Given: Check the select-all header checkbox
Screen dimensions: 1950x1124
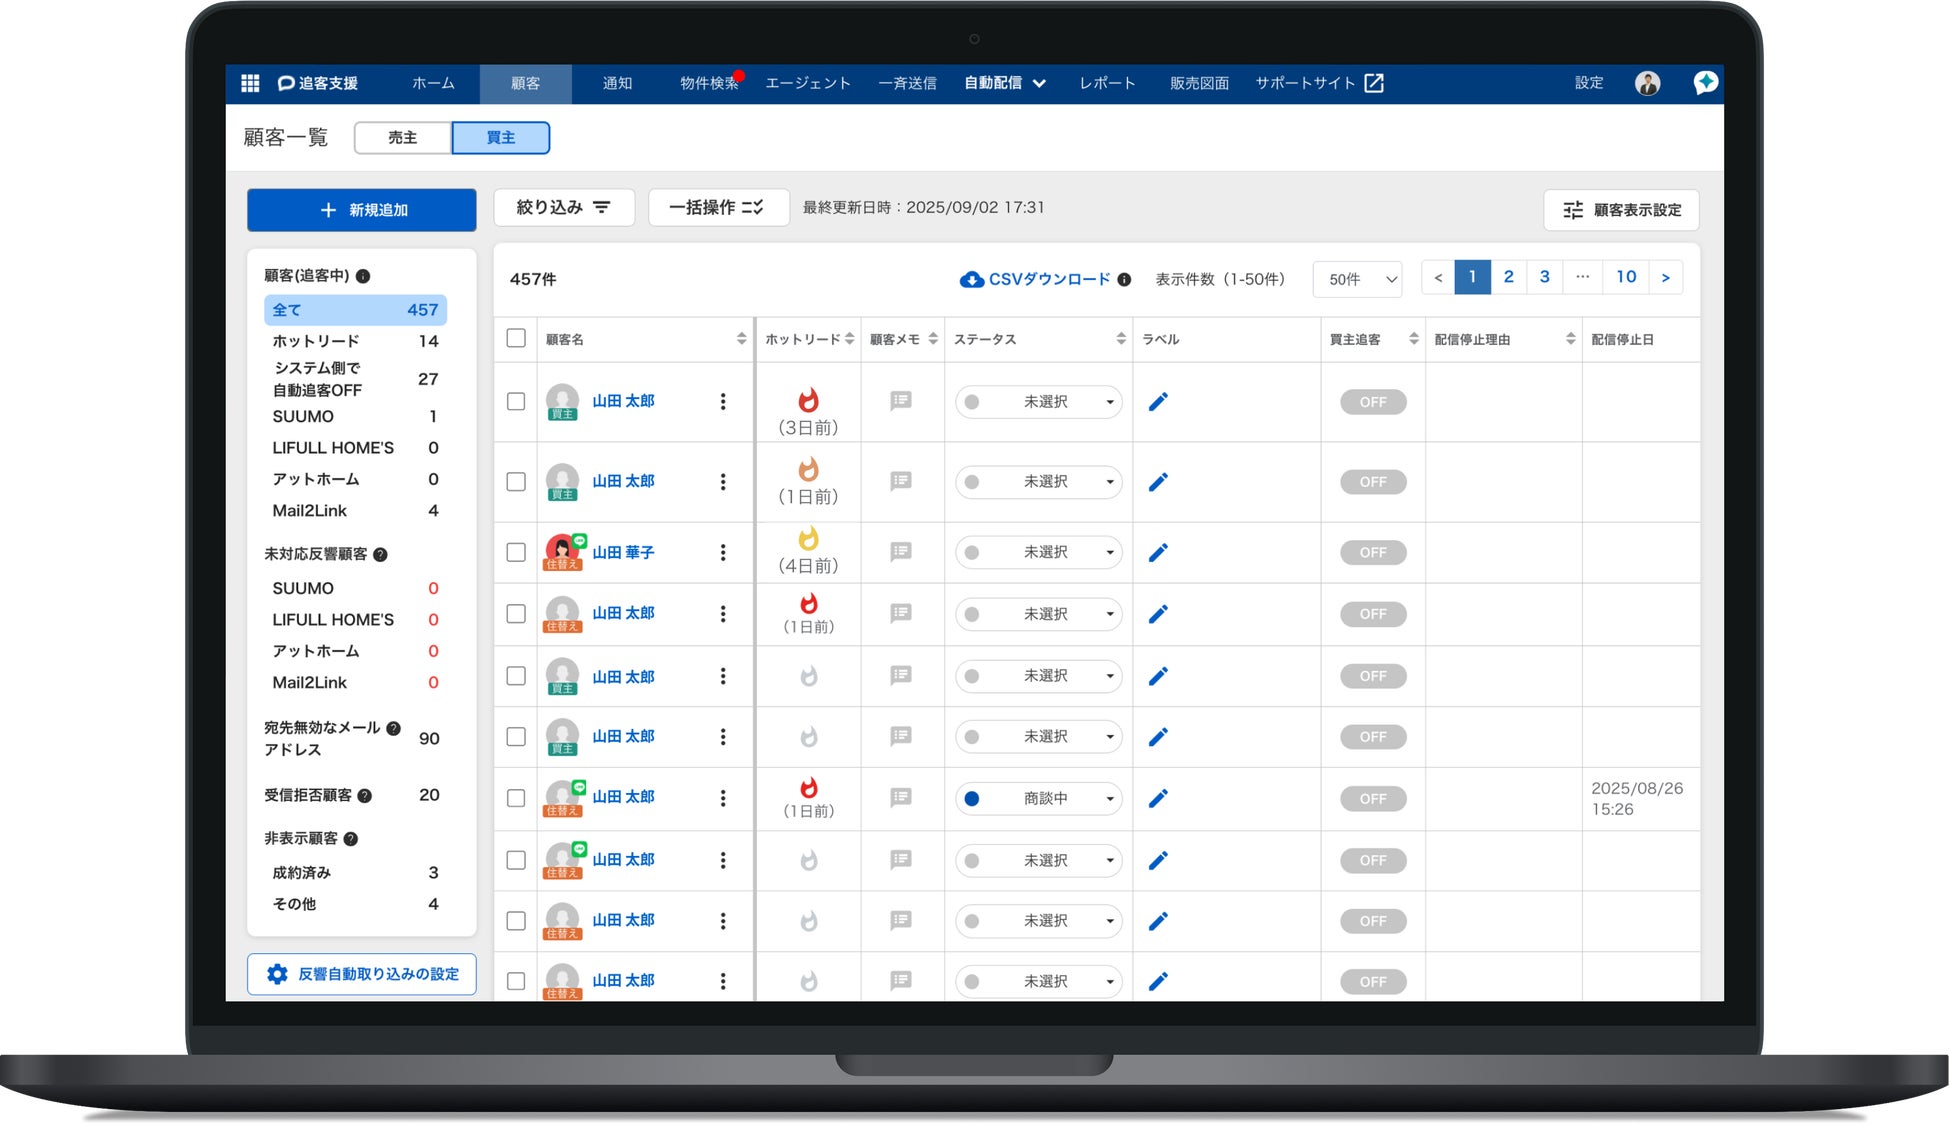Looking at the screenshot, I should coord(516,339).
